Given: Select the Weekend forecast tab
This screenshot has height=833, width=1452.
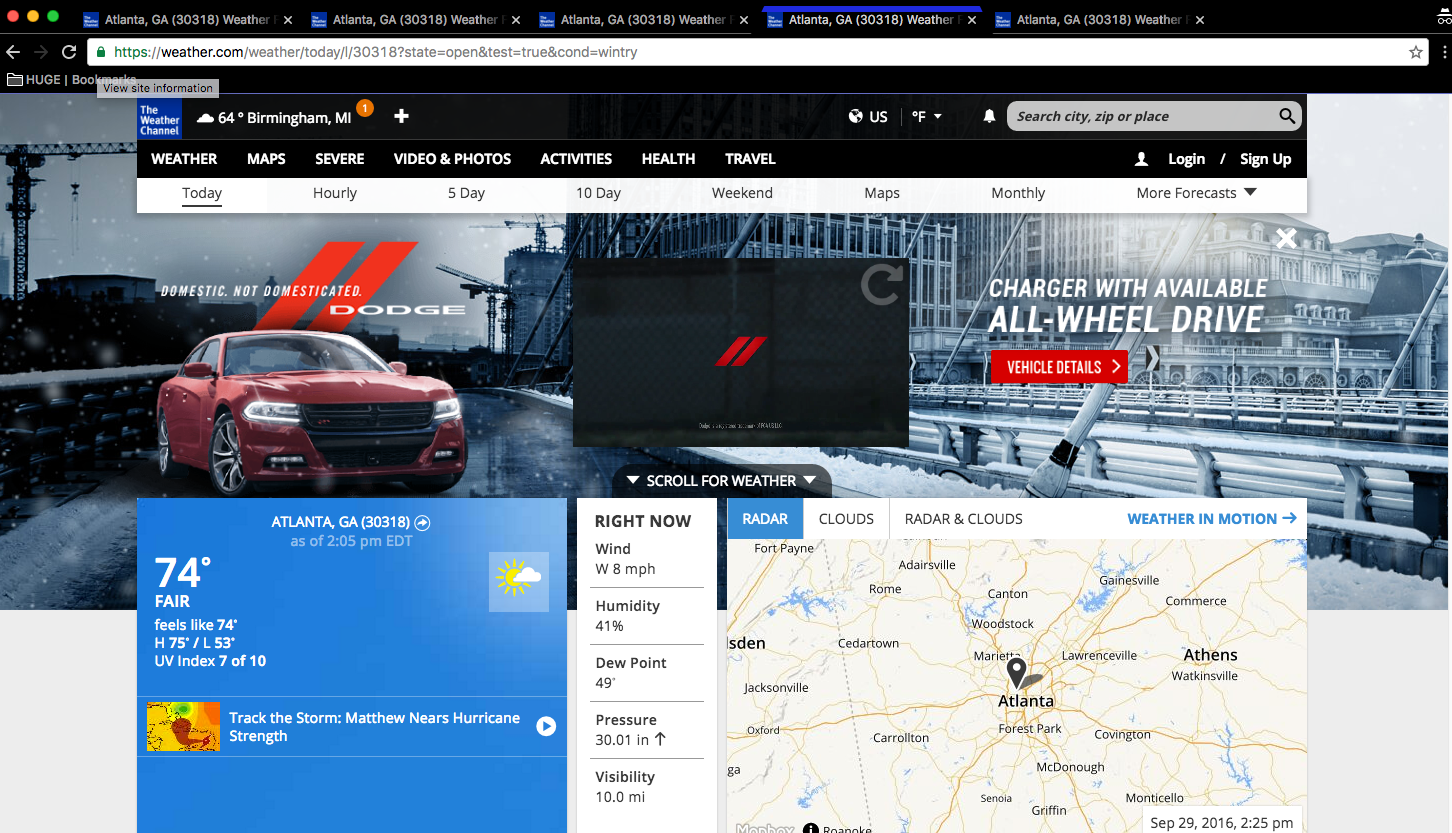Looking at the screenshot, I should 742,193.
